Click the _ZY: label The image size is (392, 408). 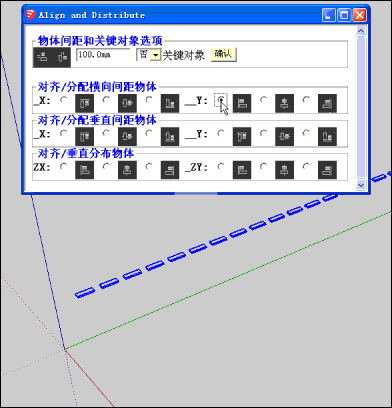click(196, 167)
